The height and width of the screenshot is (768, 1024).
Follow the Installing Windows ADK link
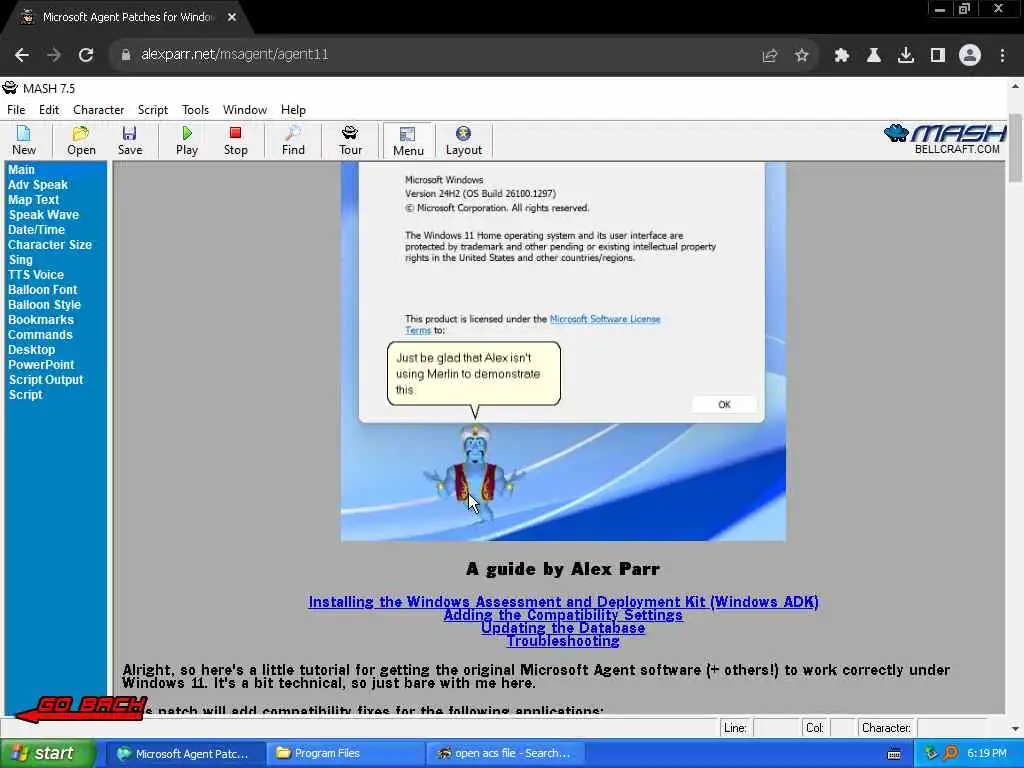[x=563, y=601]
